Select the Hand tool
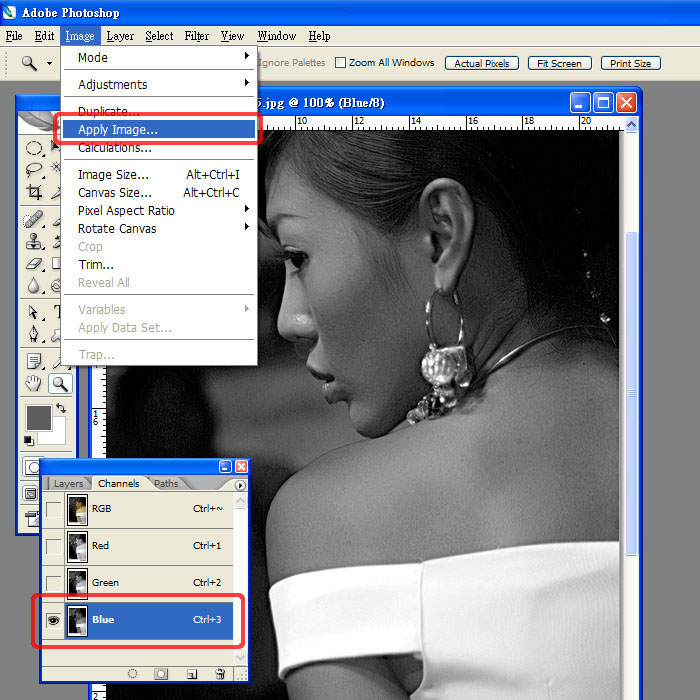 [34, 383]
